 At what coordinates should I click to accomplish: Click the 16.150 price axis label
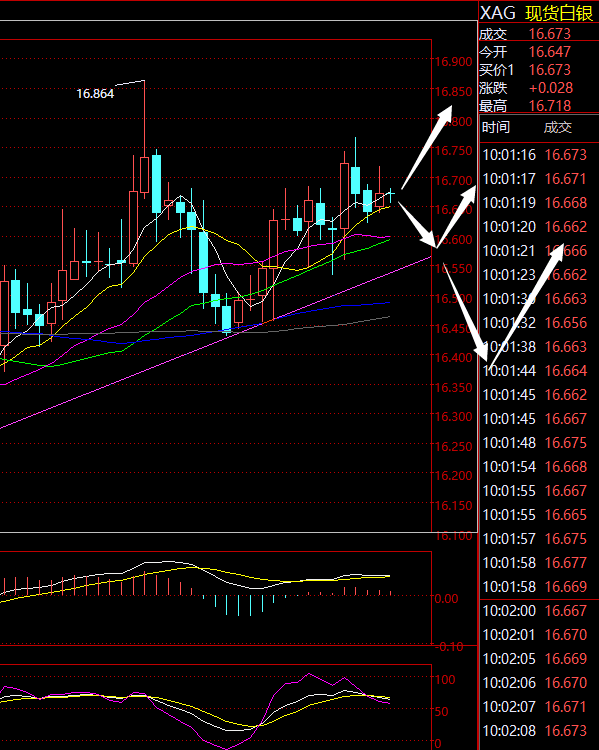453,505
